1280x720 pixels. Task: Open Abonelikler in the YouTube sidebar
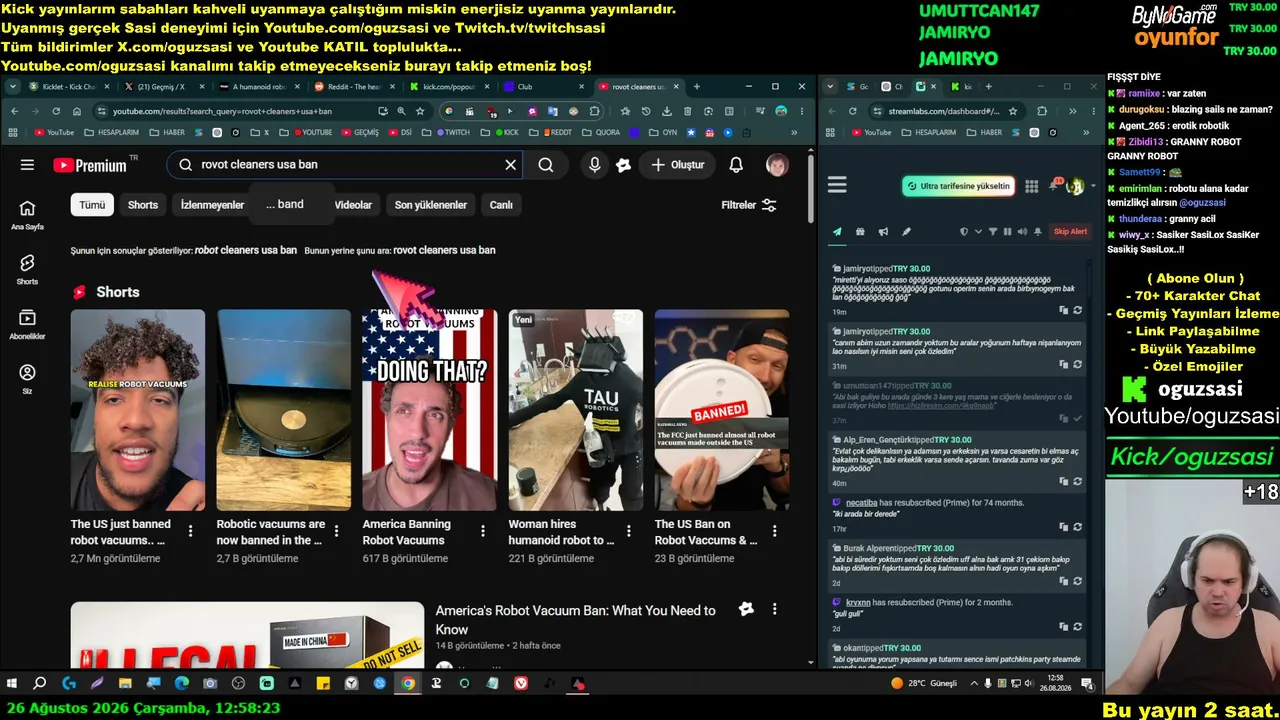point(27,324)
